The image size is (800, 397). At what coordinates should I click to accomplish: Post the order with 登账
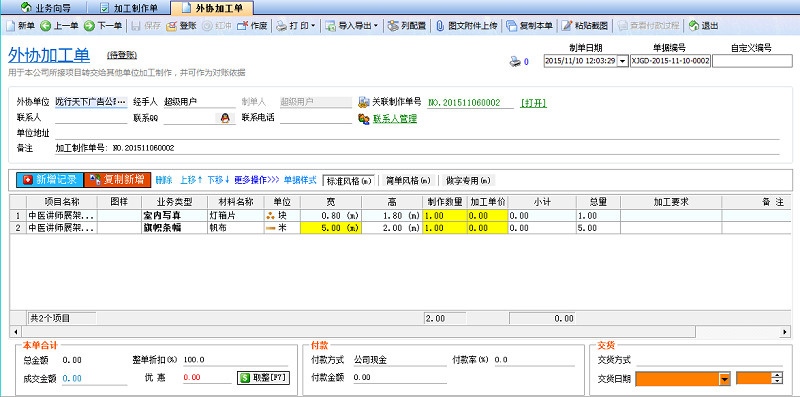182,26
